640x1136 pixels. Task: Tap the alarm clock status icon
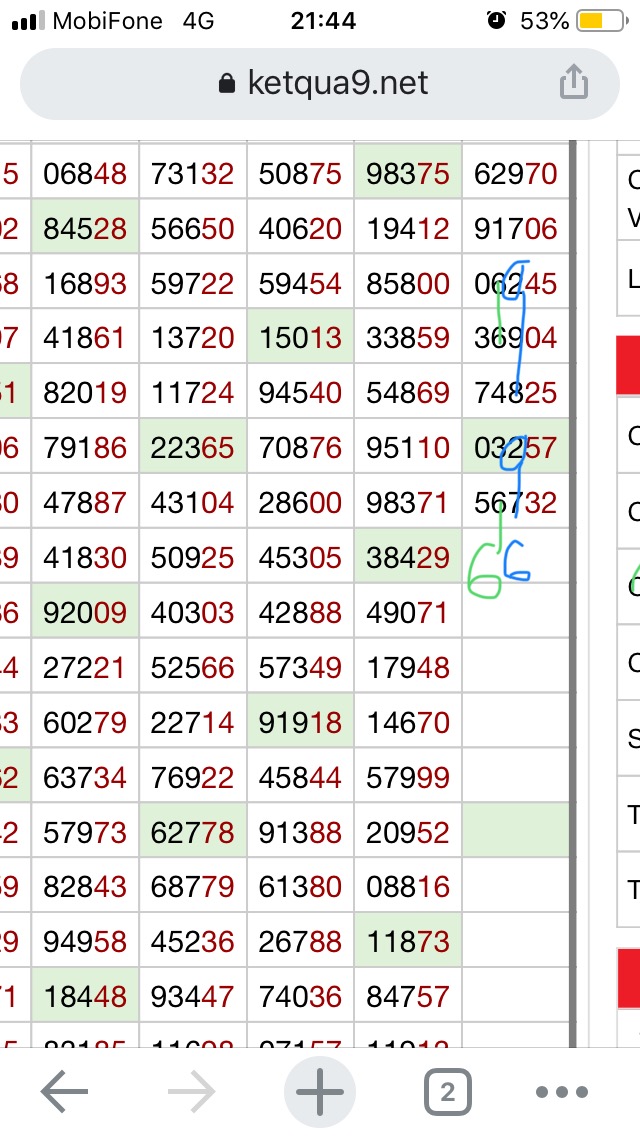tap(496, 21)
